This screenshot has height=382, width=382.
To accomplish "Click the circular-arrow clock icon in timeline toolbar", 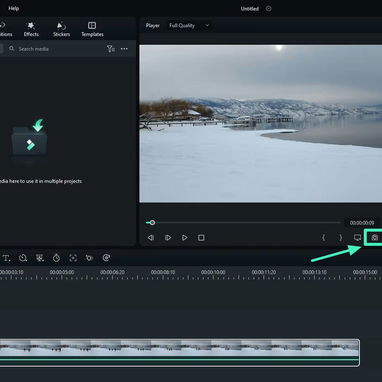I will [23, 258].
